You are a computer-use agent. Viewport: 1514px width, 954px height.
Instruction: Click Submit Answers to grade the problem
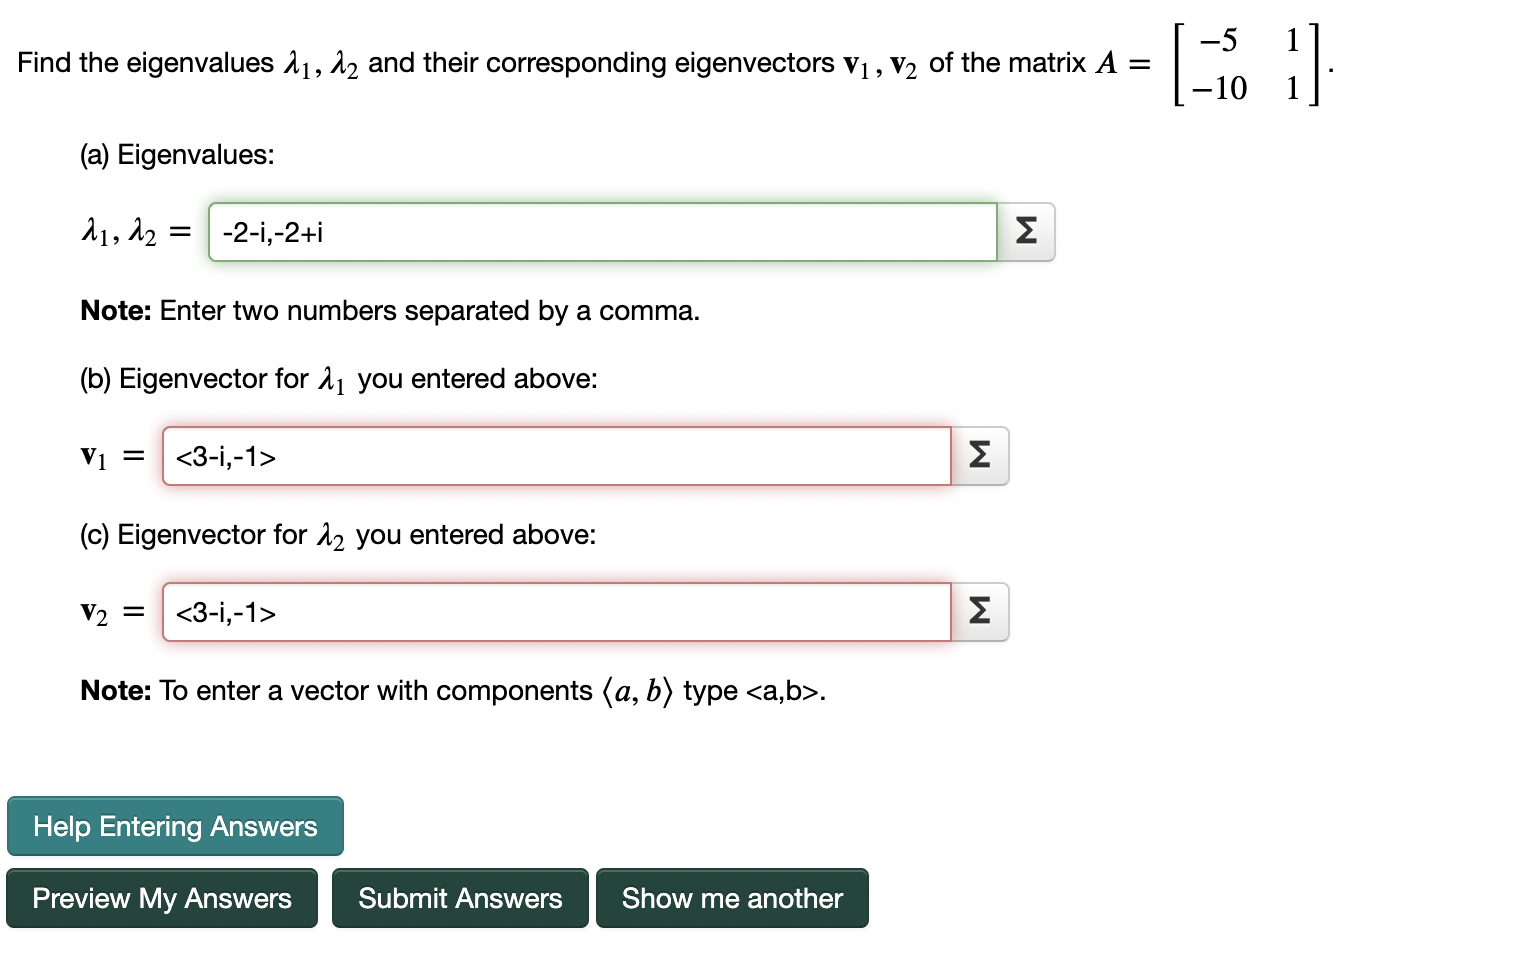459,898
